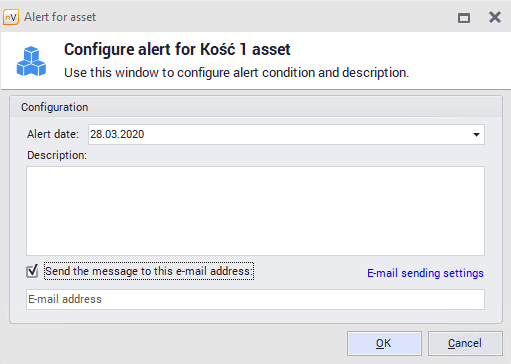Confirm the alert with the OK button
The image size is (511, 364).
384,343
